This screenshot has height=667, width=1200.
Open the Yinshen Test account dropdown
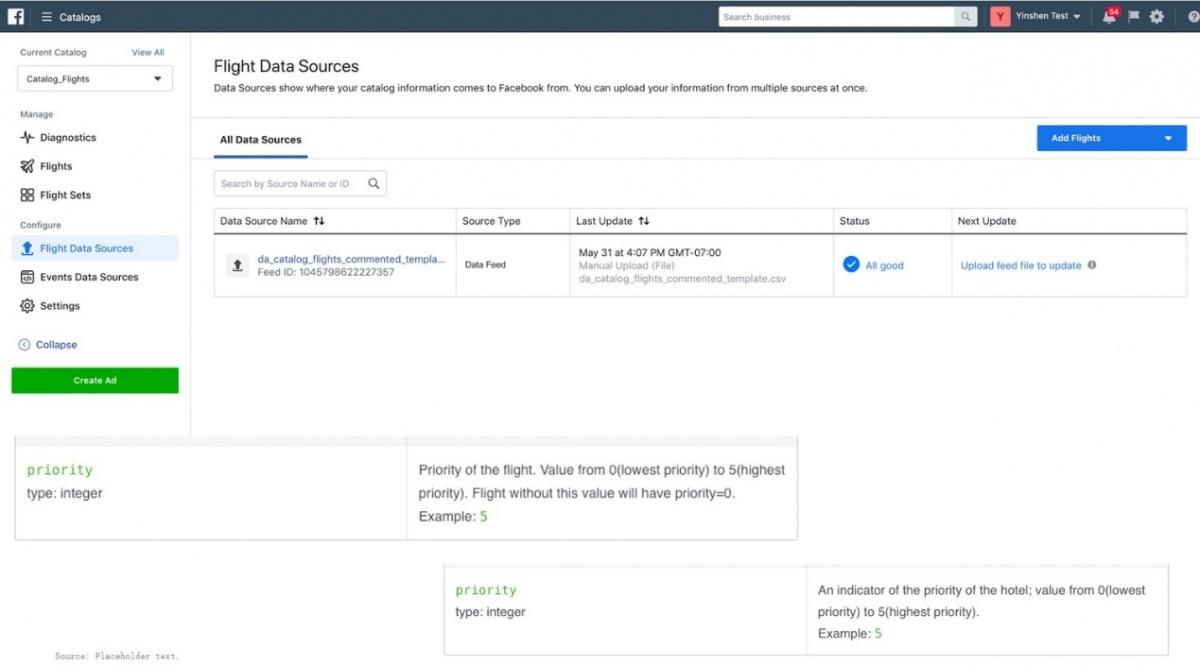(x=1048, y=17)
